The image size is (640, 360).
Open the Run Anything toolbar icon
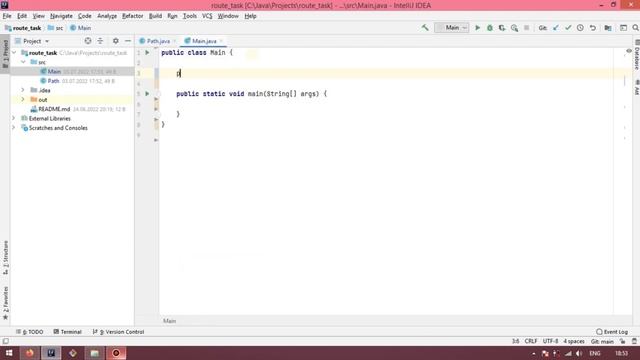(x=623, y=28)
